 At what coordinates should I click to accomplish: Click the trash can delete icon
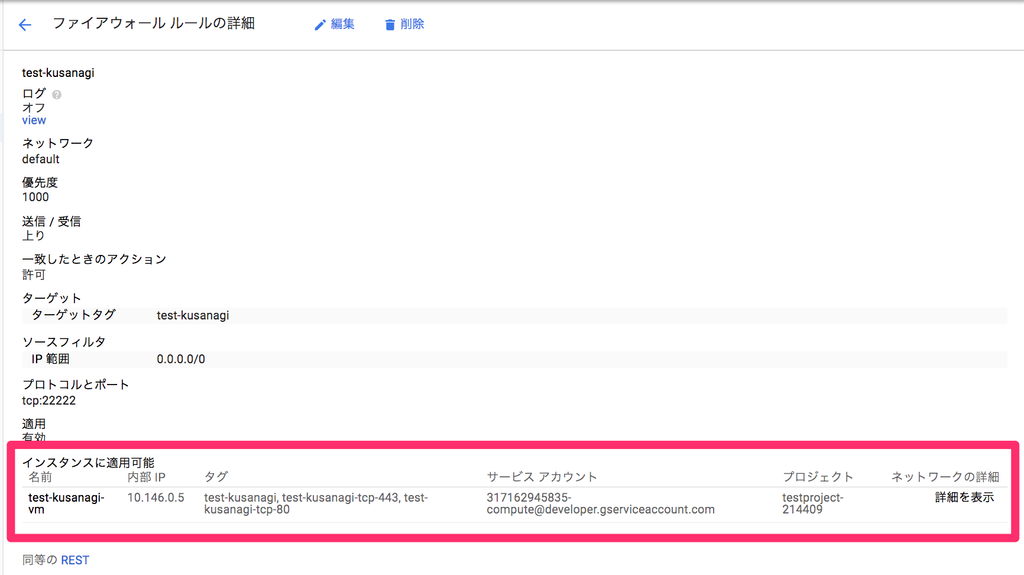click(x=390, y=25)
